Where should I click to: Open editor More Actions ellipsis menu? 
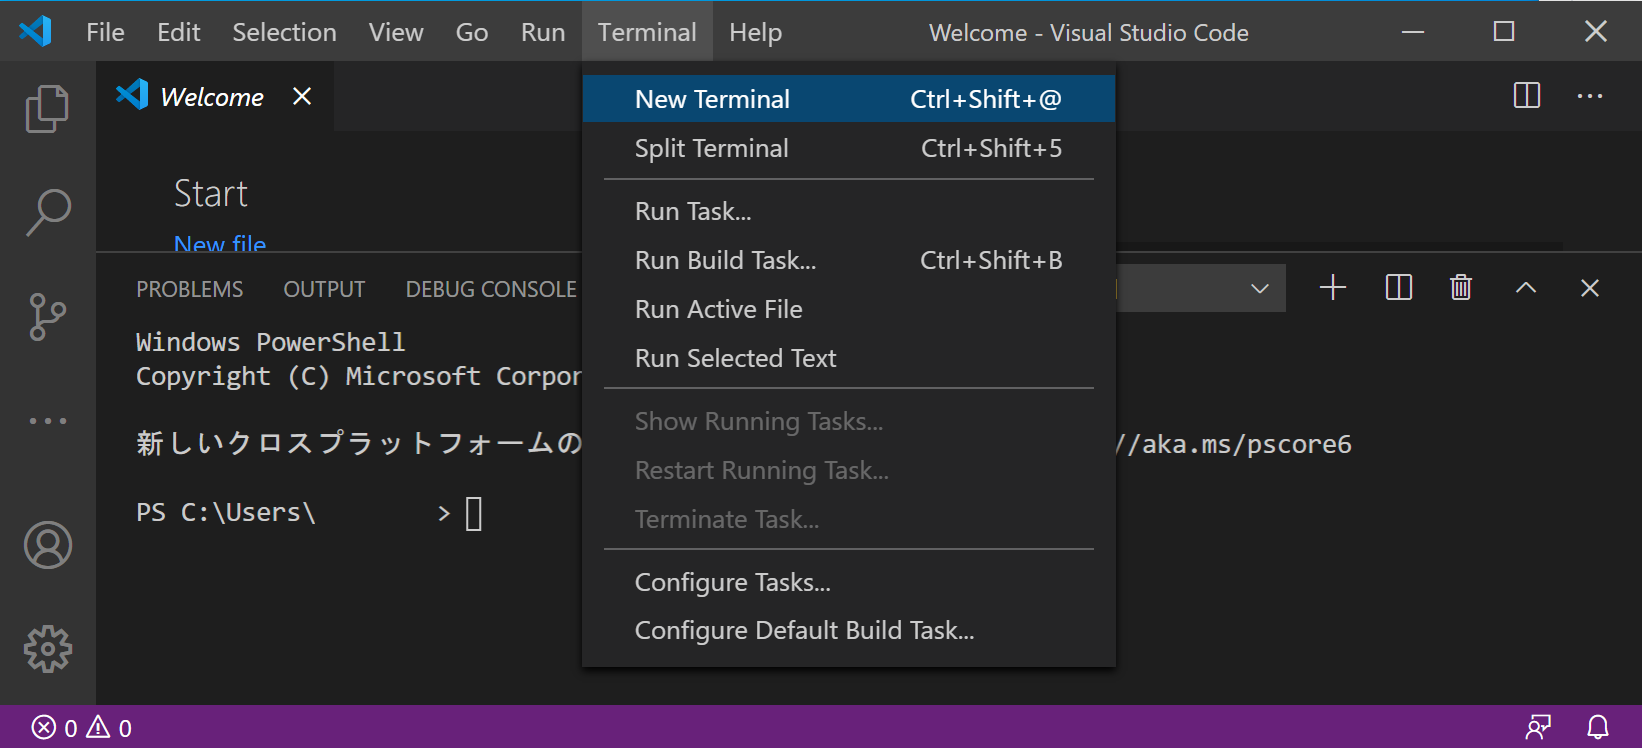pyautogui.click(x=1589, y=96)
